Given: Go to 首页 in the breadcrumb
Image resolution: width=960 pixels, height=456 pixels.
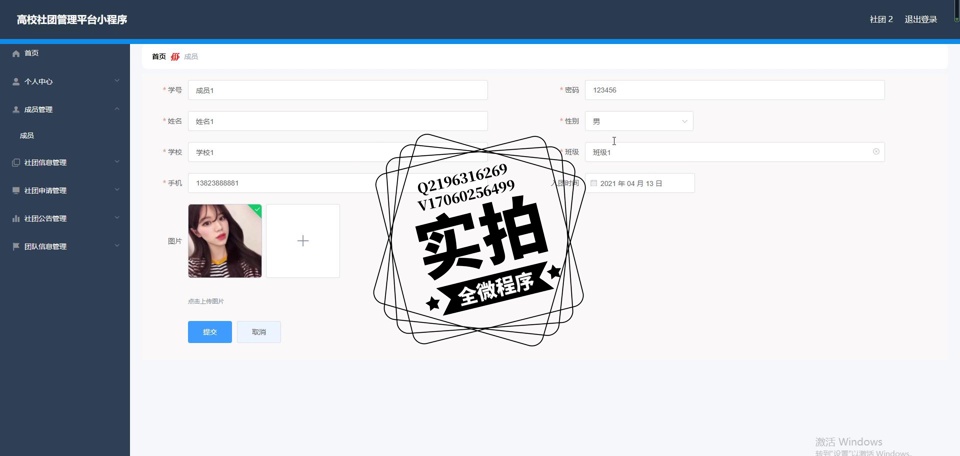Looking at the screenshot, I should (159, 57).
